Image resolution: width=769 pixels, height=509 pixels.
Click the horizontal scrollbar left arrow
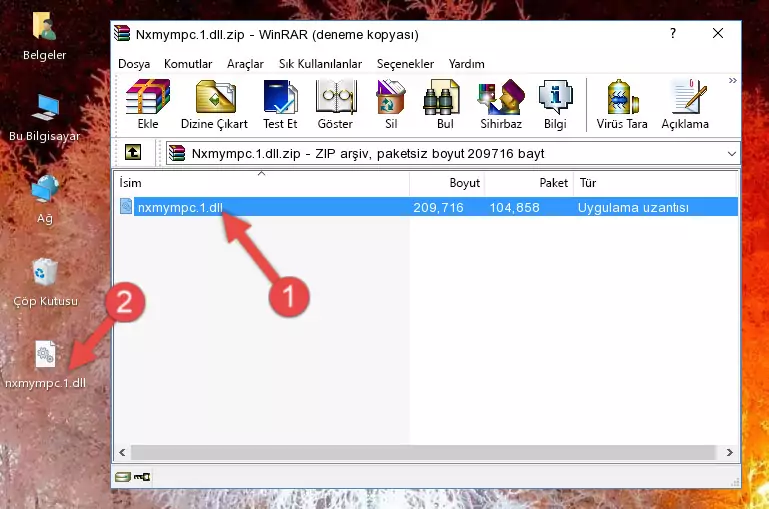tap(122, 453)
